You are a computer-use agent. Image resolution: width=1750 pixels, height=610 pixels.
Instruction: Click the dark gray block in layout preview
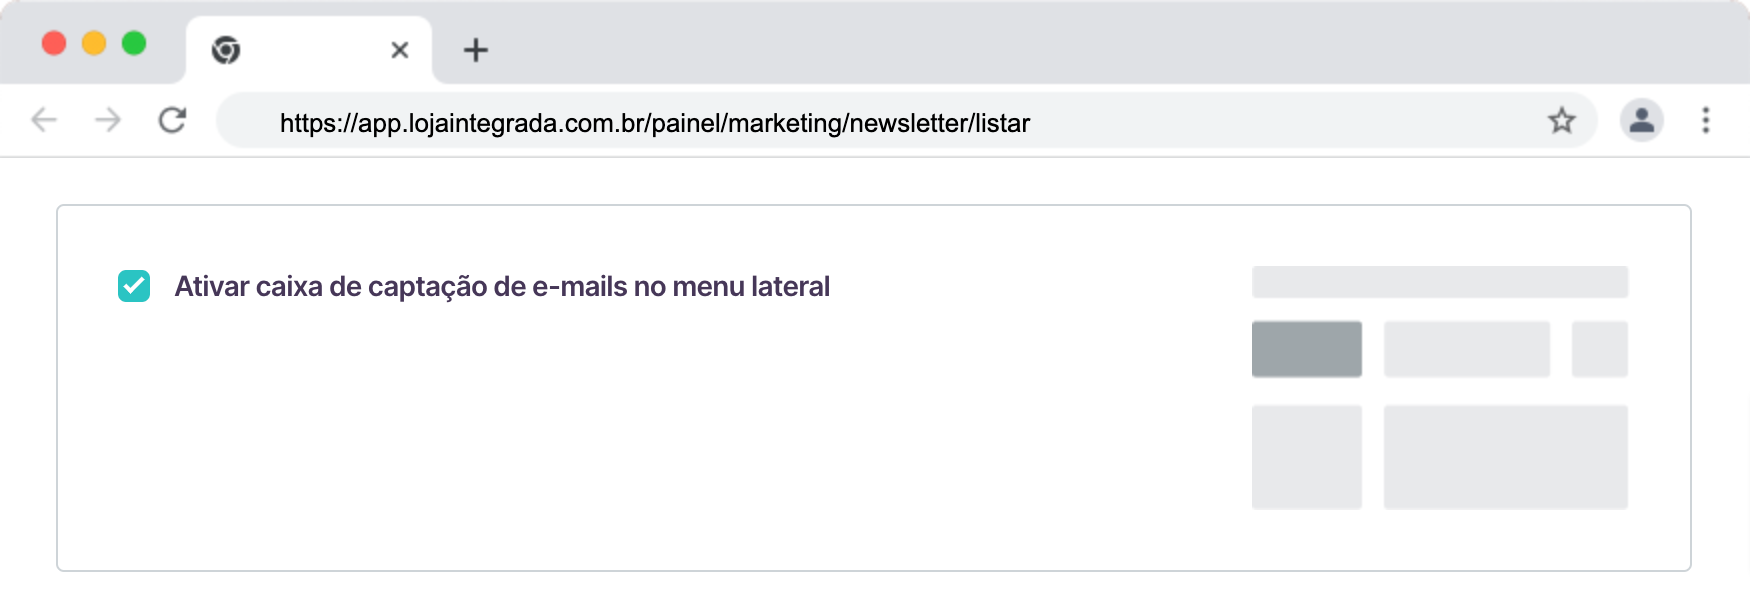coord(1306,349)
